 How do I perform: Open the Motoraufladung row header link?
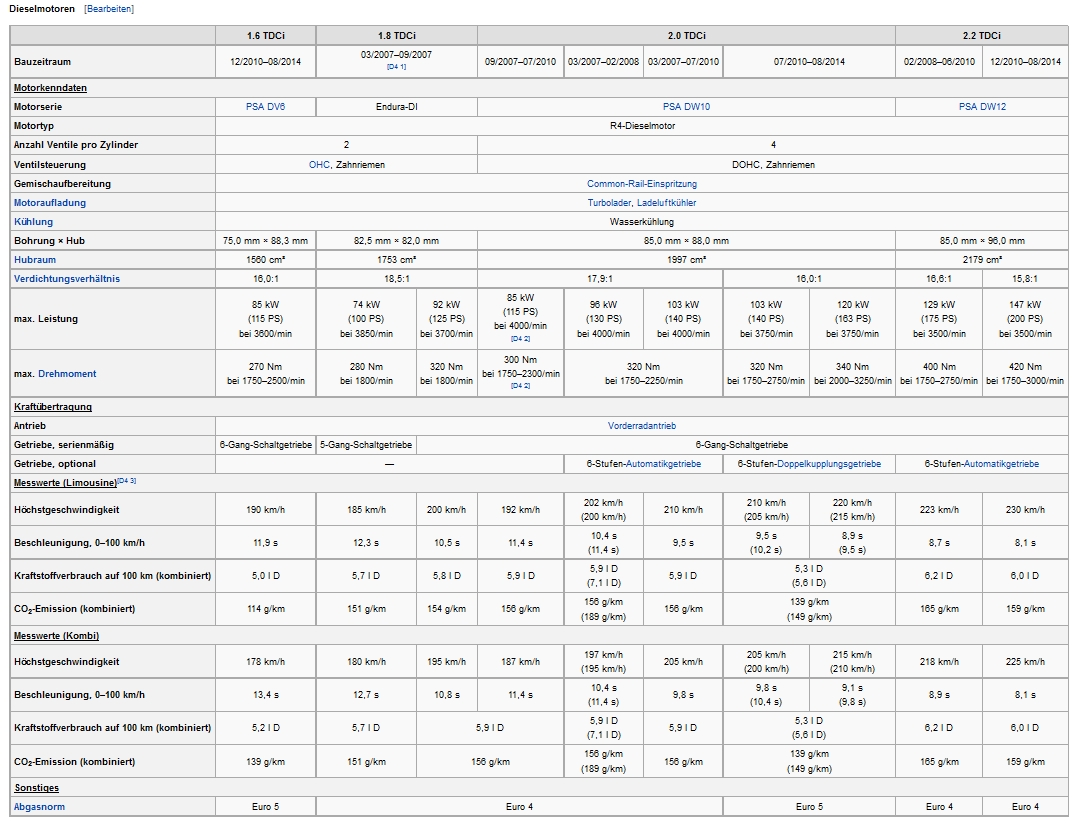(x=49, y=203)
